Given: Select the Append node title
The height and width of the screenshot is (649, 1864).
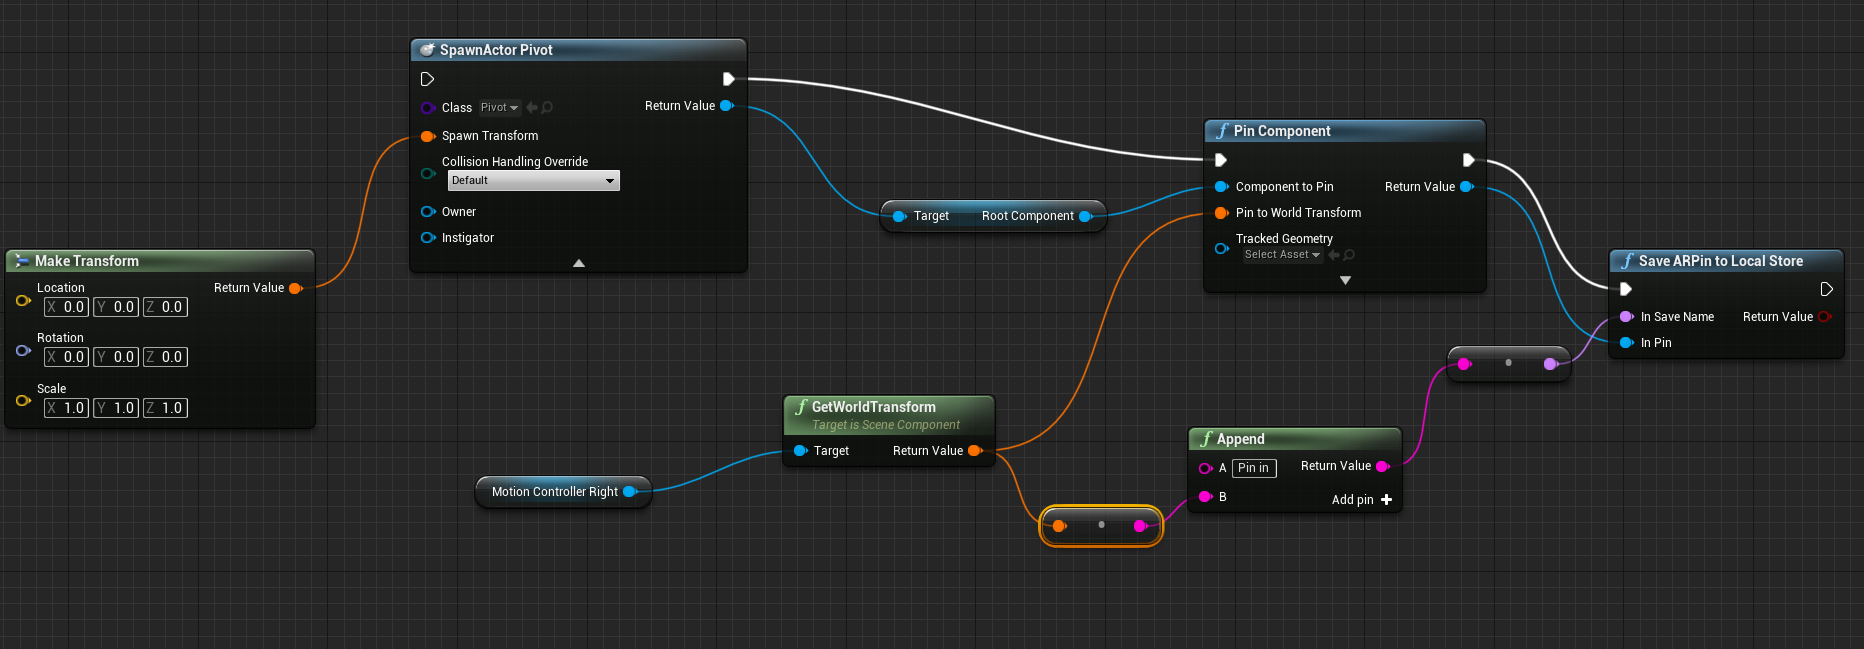Looking at the screenshot, I should point(1240,439).
